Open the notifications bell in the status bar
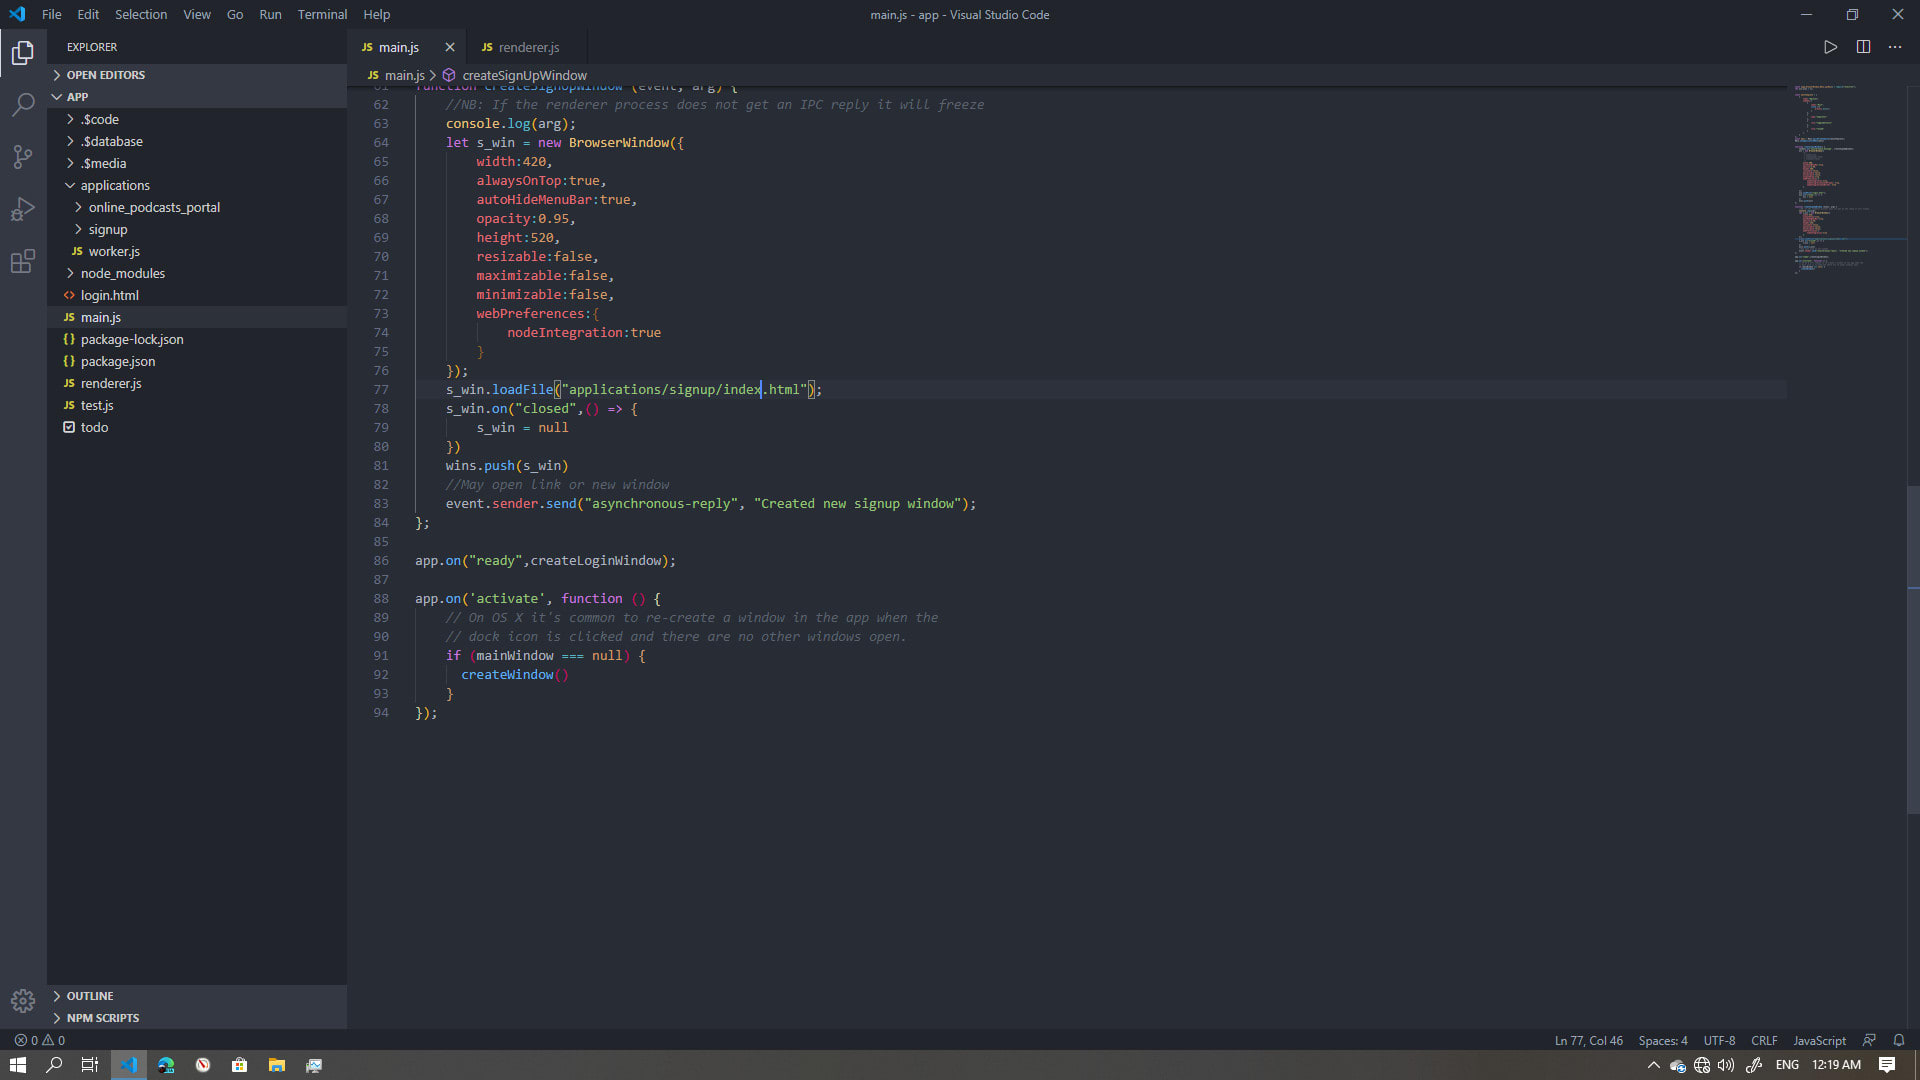The width and height of the screenshot is (1920, 1080). (1898, 1040)
